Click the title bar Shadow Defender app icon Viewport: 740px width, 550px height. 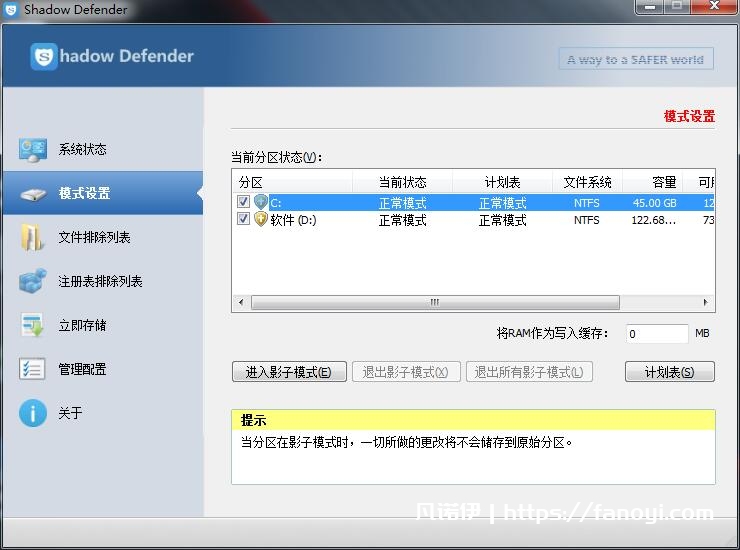tap(10, 9)
